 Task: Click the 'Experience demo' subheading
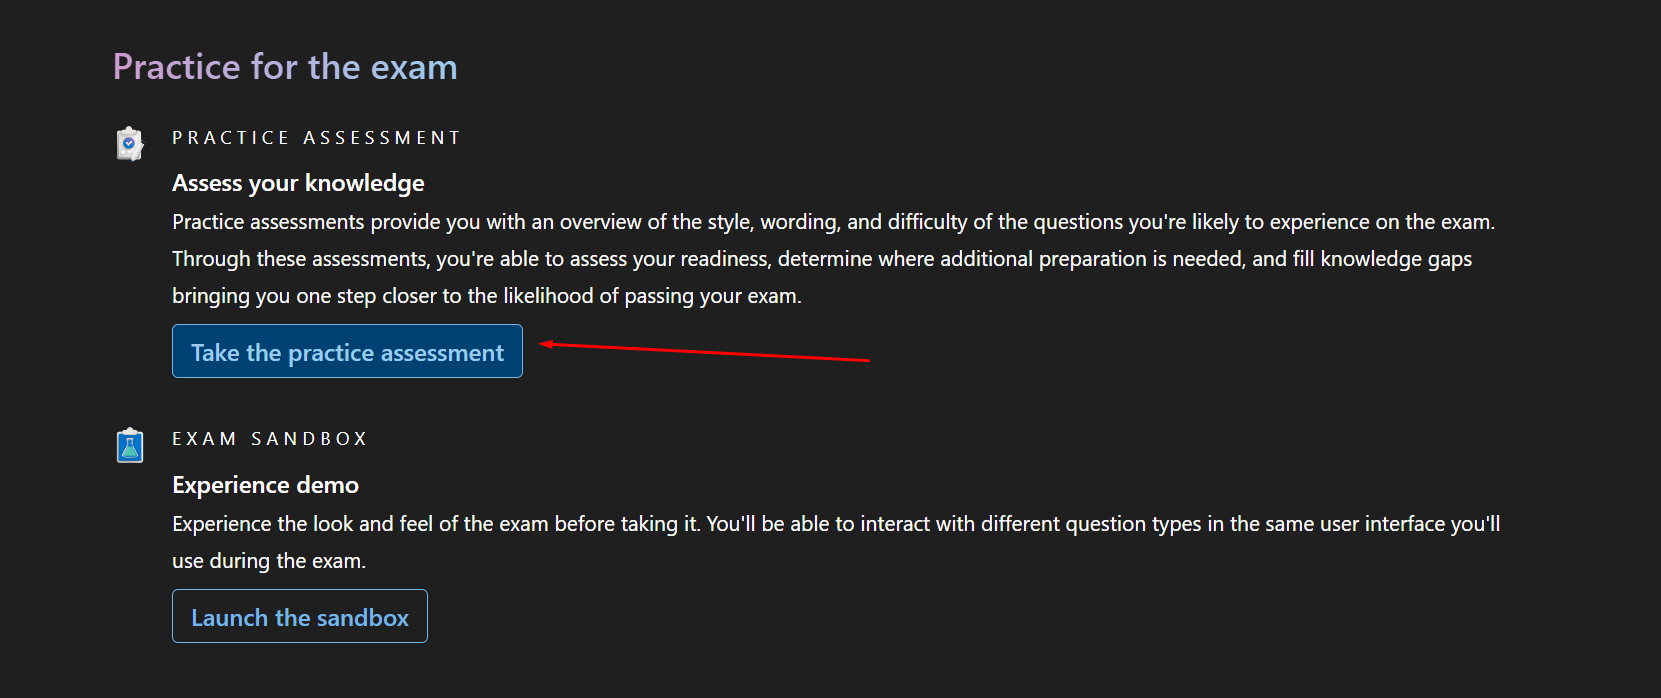tap(265, 485)
